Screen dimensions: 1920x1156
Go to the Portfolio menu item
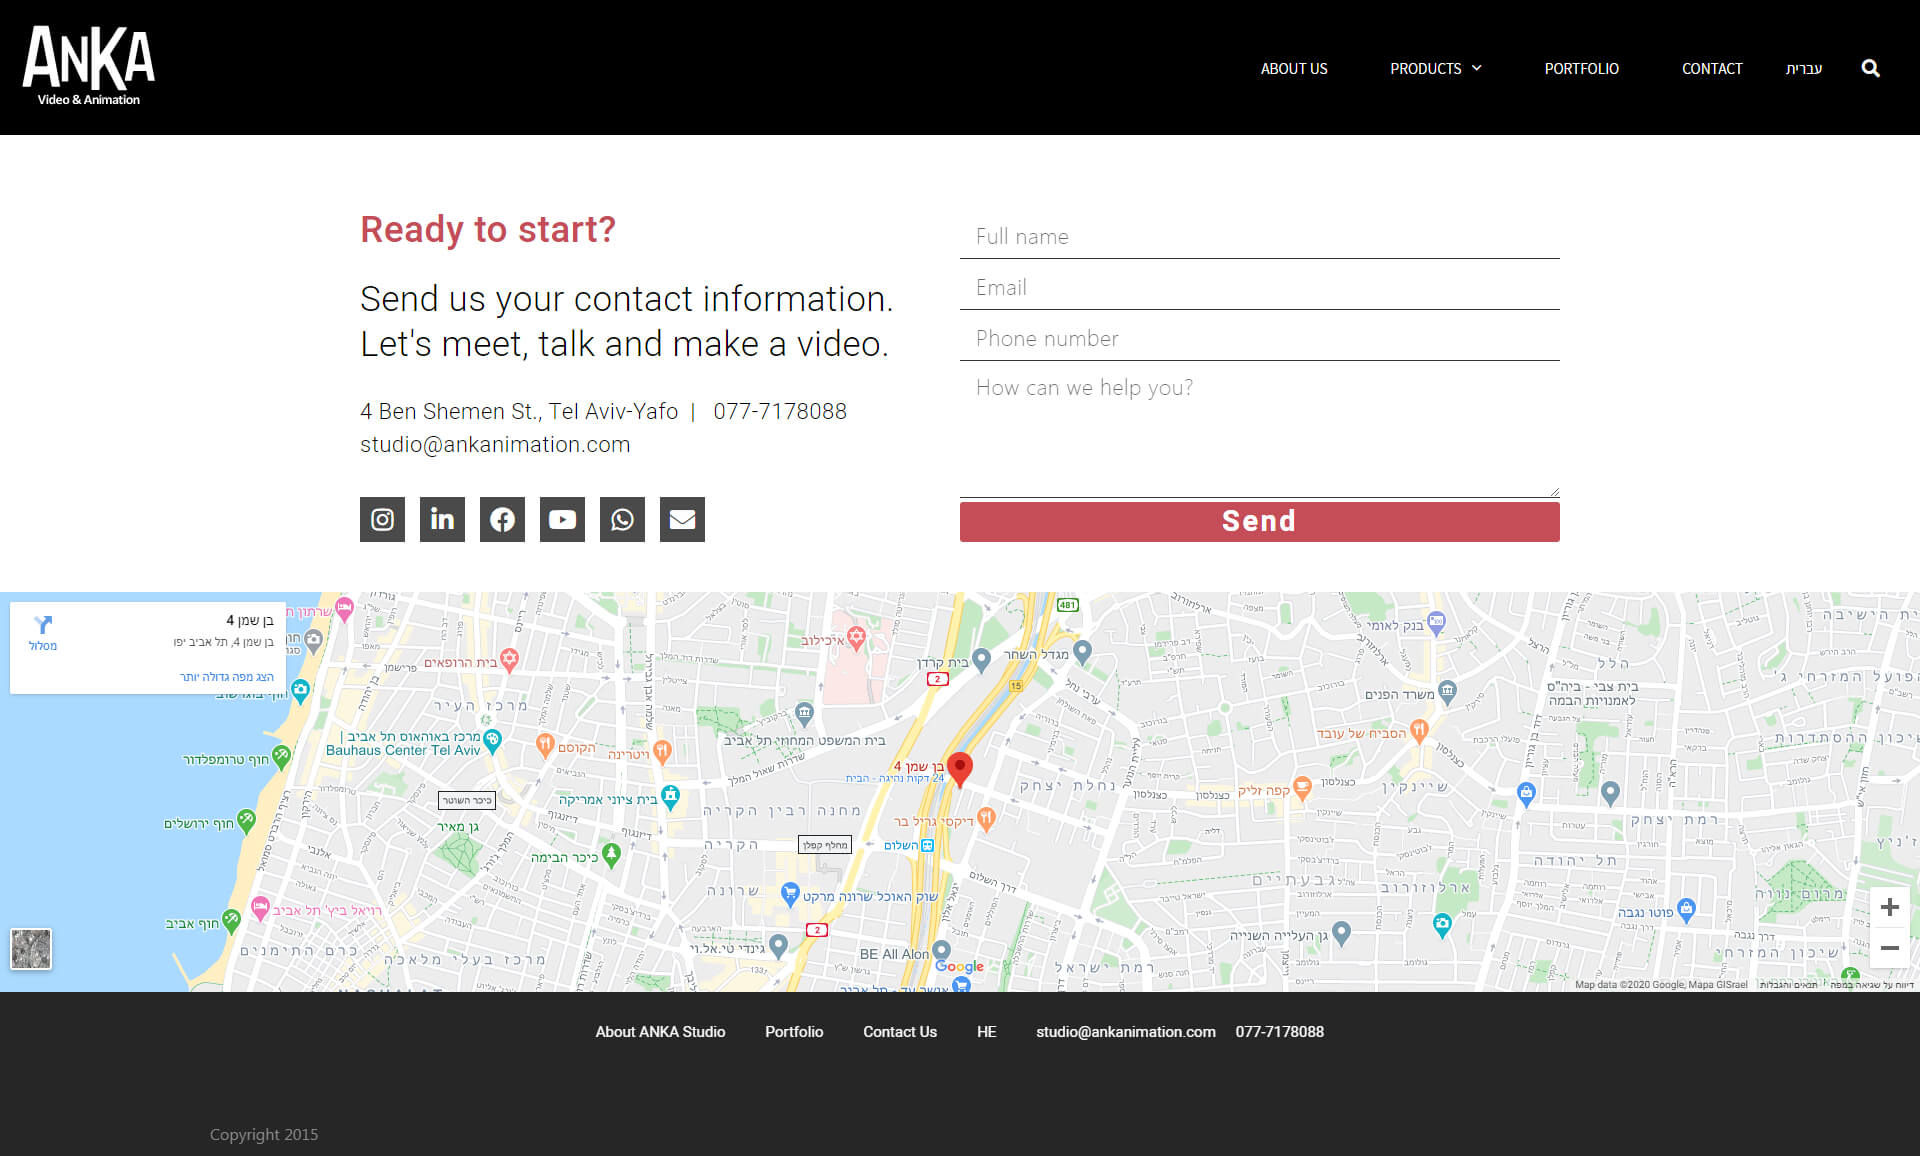pyautogui.click(x=1581, y=68)
